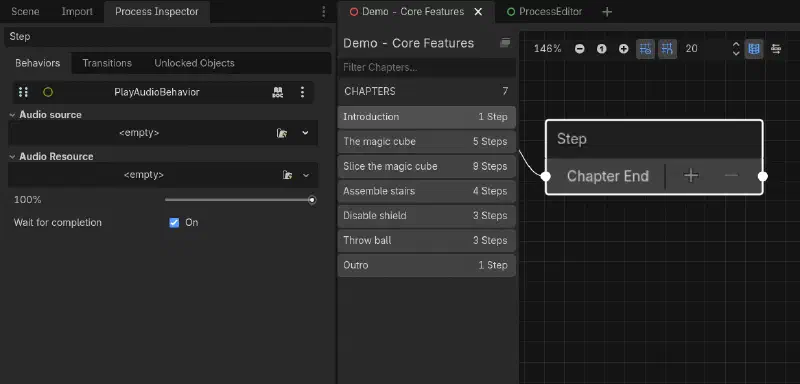
Task: Click the Audio source empty field
Action: point(139,133)
